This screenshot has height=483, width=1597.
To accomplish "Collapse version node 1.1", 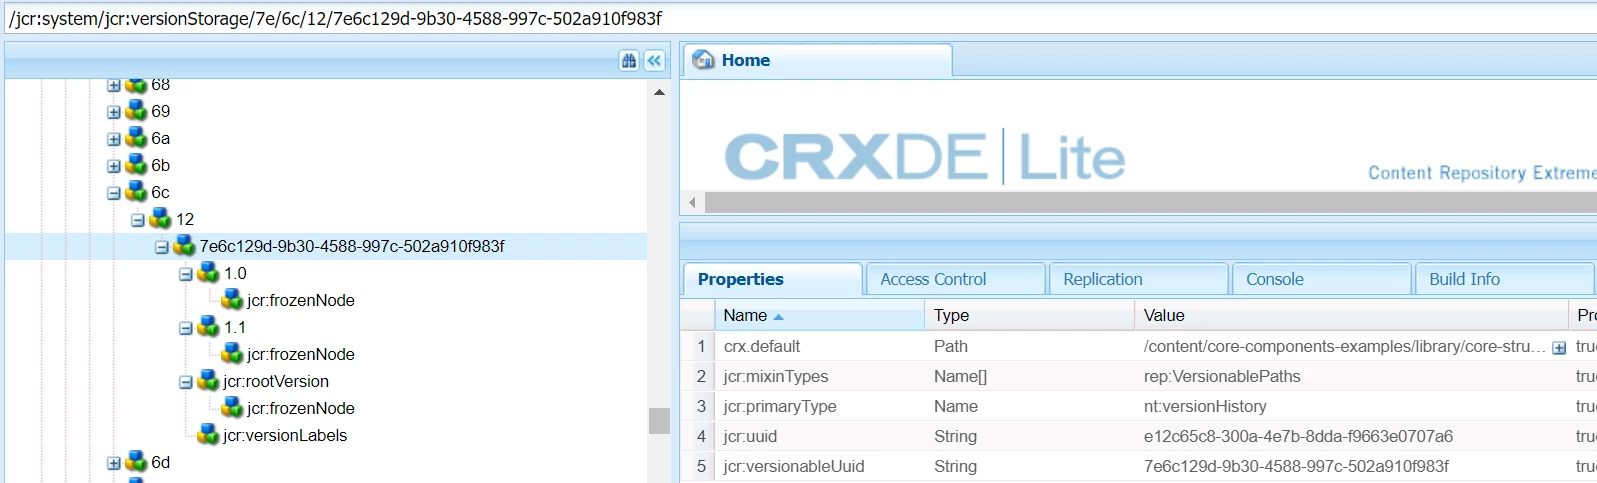I will coord(185,328).
